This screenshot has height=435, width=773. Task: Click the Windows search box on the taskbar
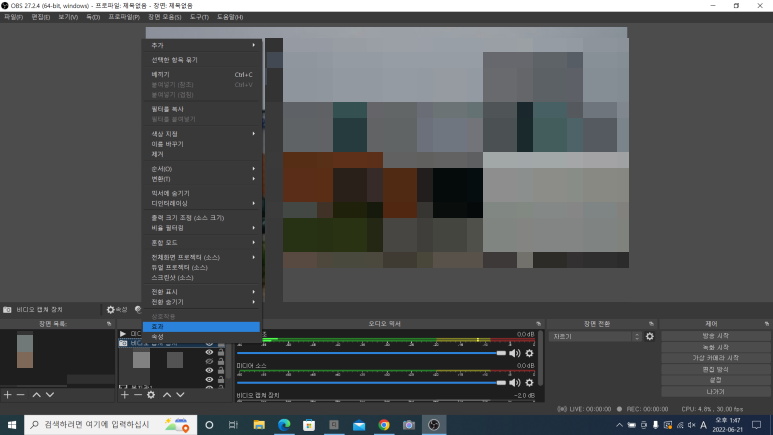click(x=110, y=425)
